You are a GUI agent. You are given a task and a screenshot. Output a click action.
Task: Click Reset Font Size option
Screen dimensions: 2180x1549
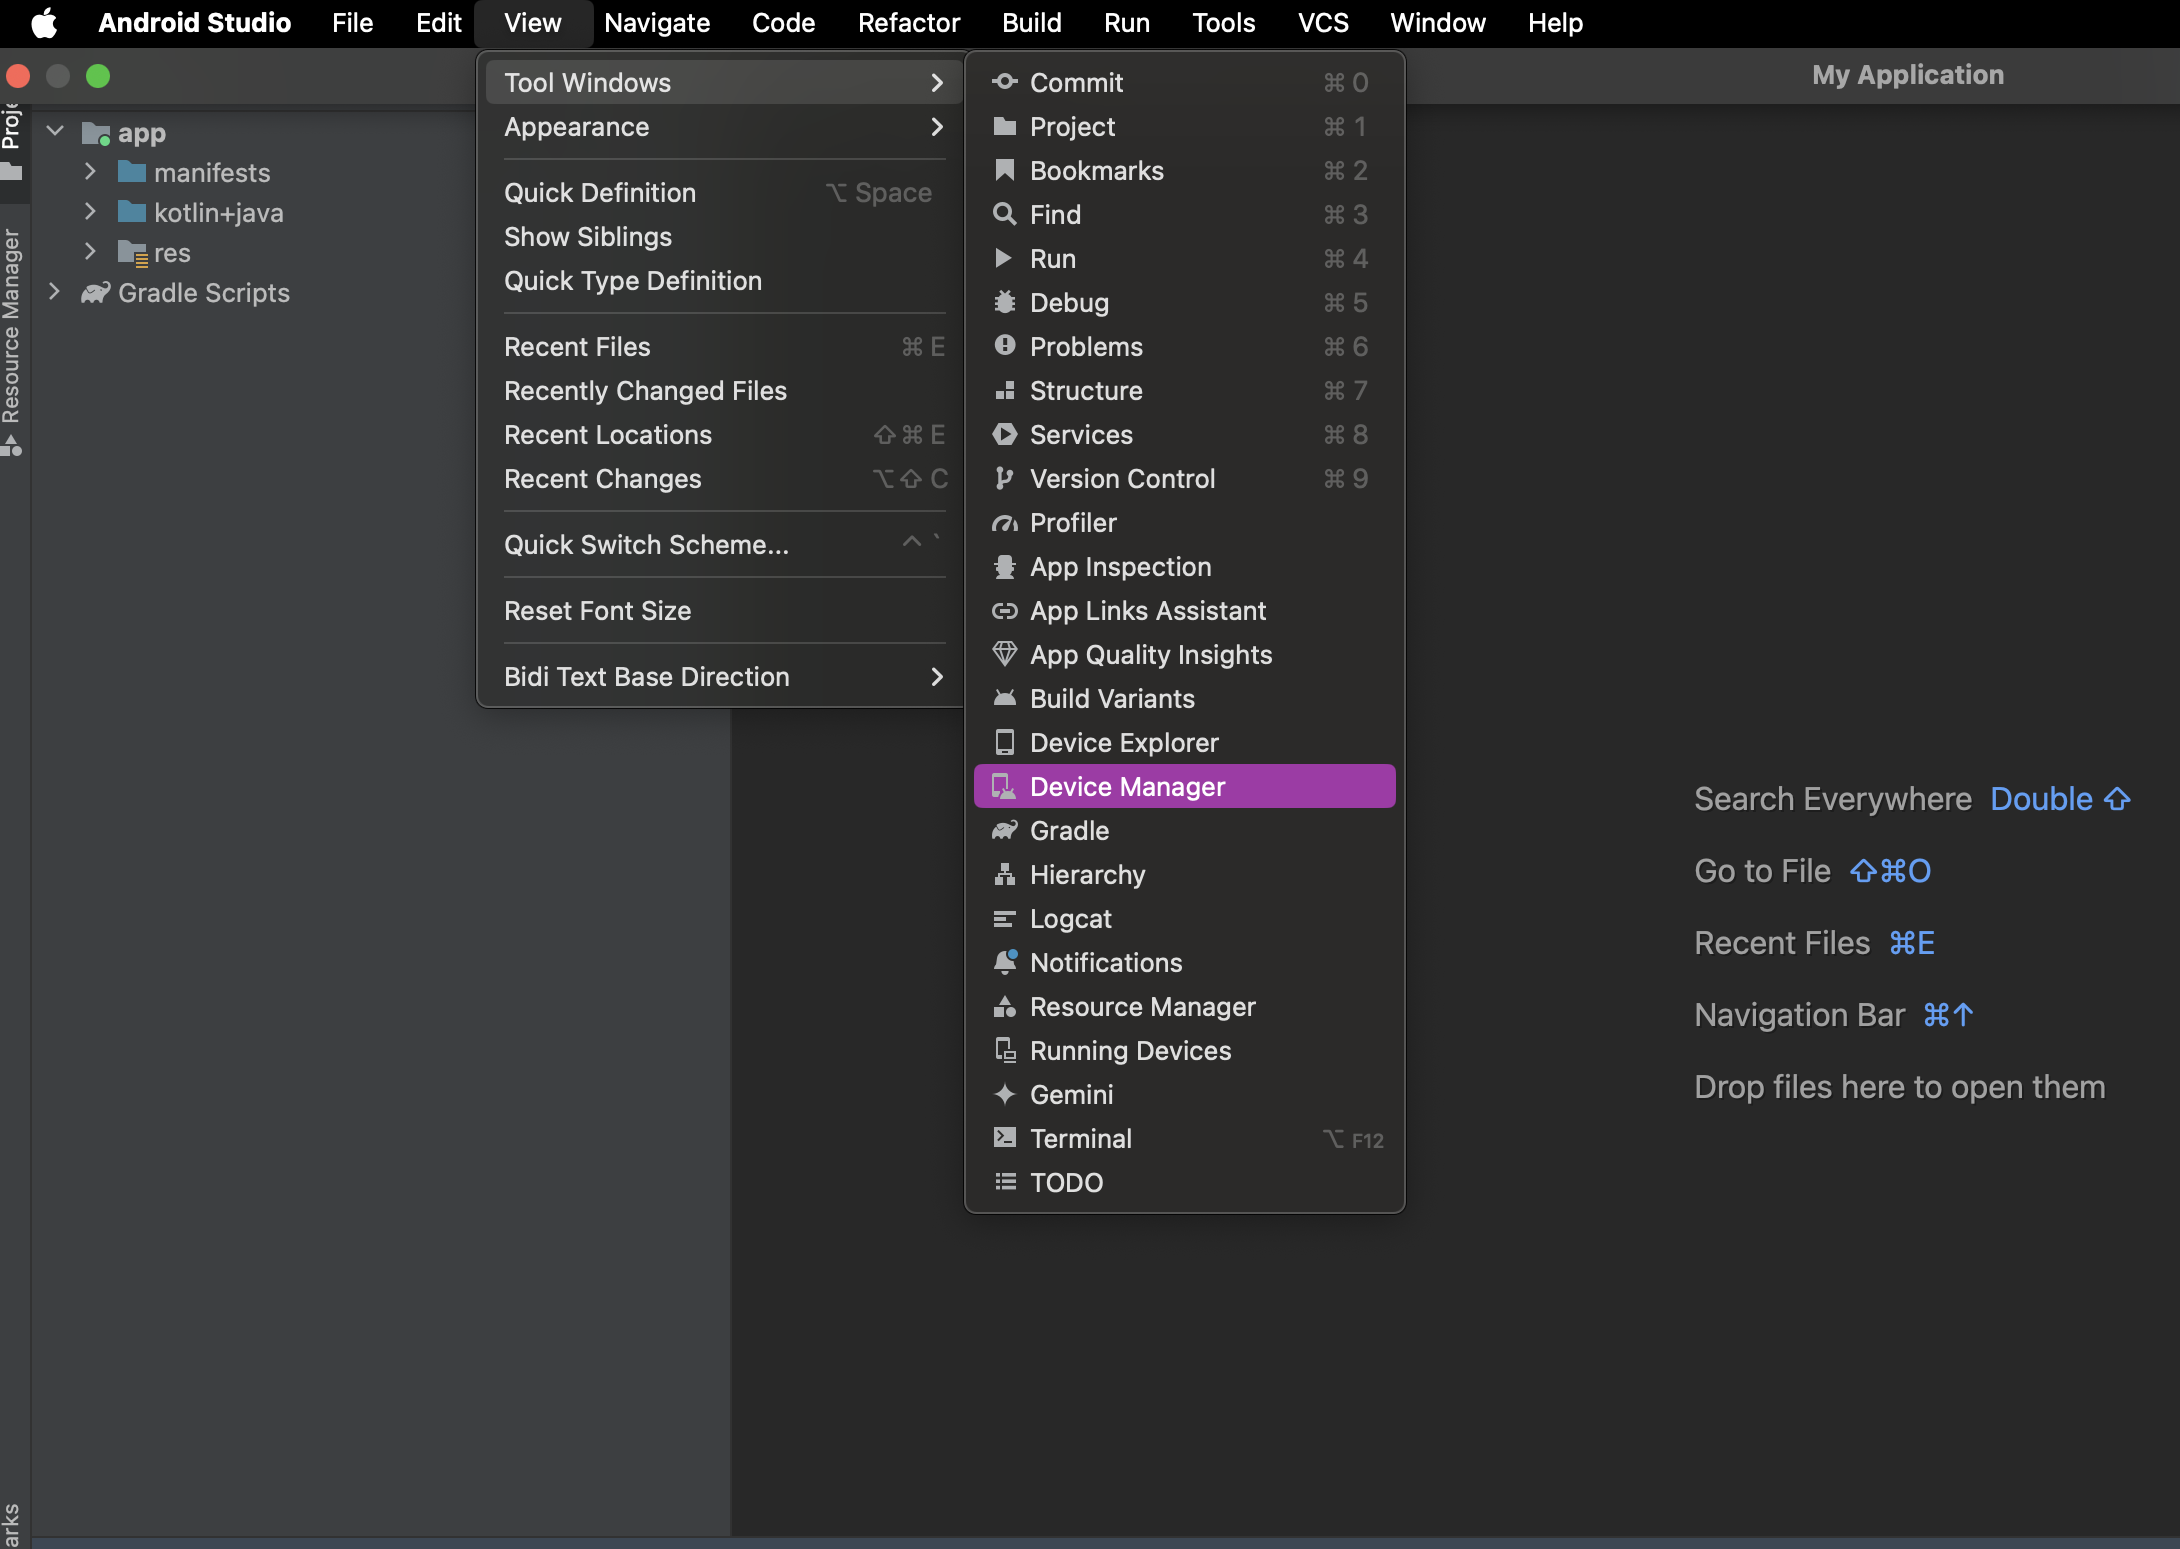tap(598, 610)
